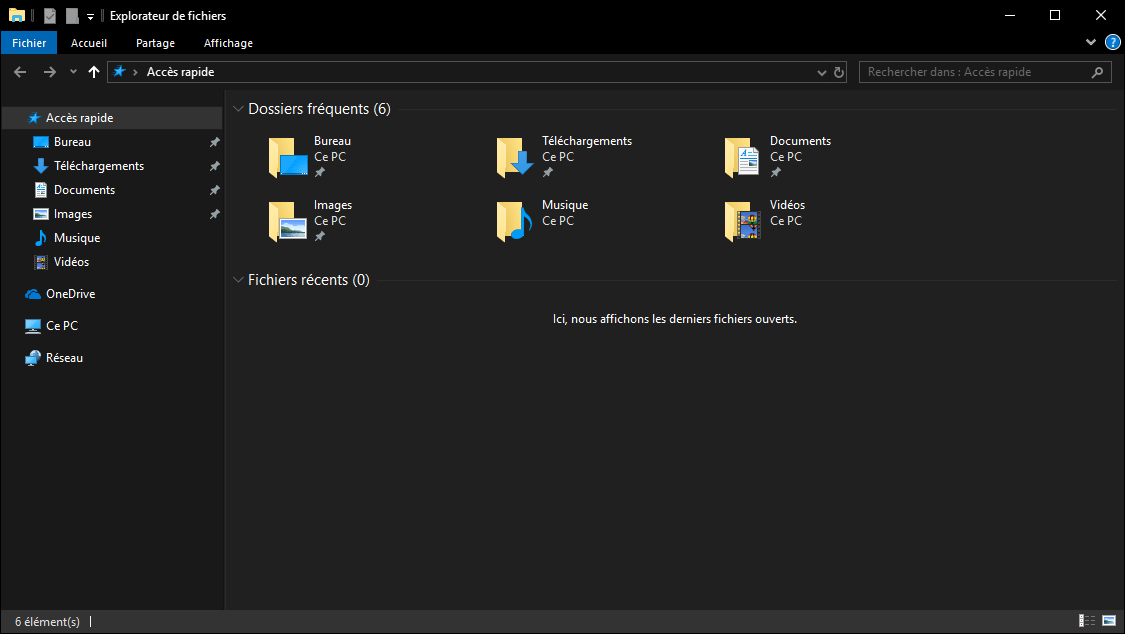Click the Accès rapide address bar breadcrumb
This screenshot has width=1125, height=634.
tap(180, 72)
